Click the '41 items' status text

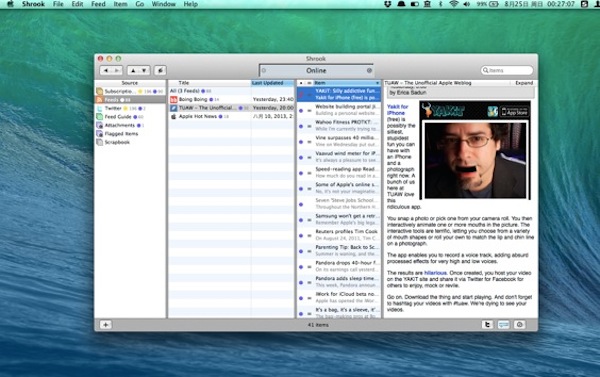pos(318,325)
